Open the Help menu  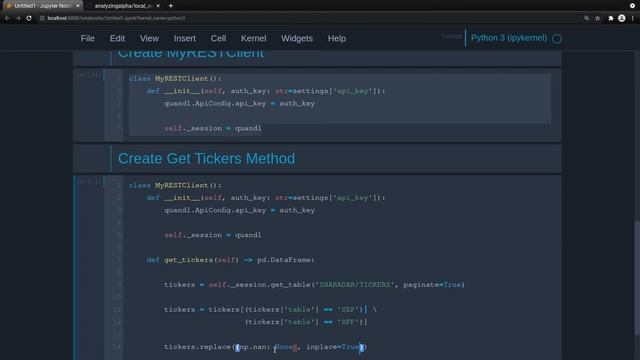tap(337, 38)
